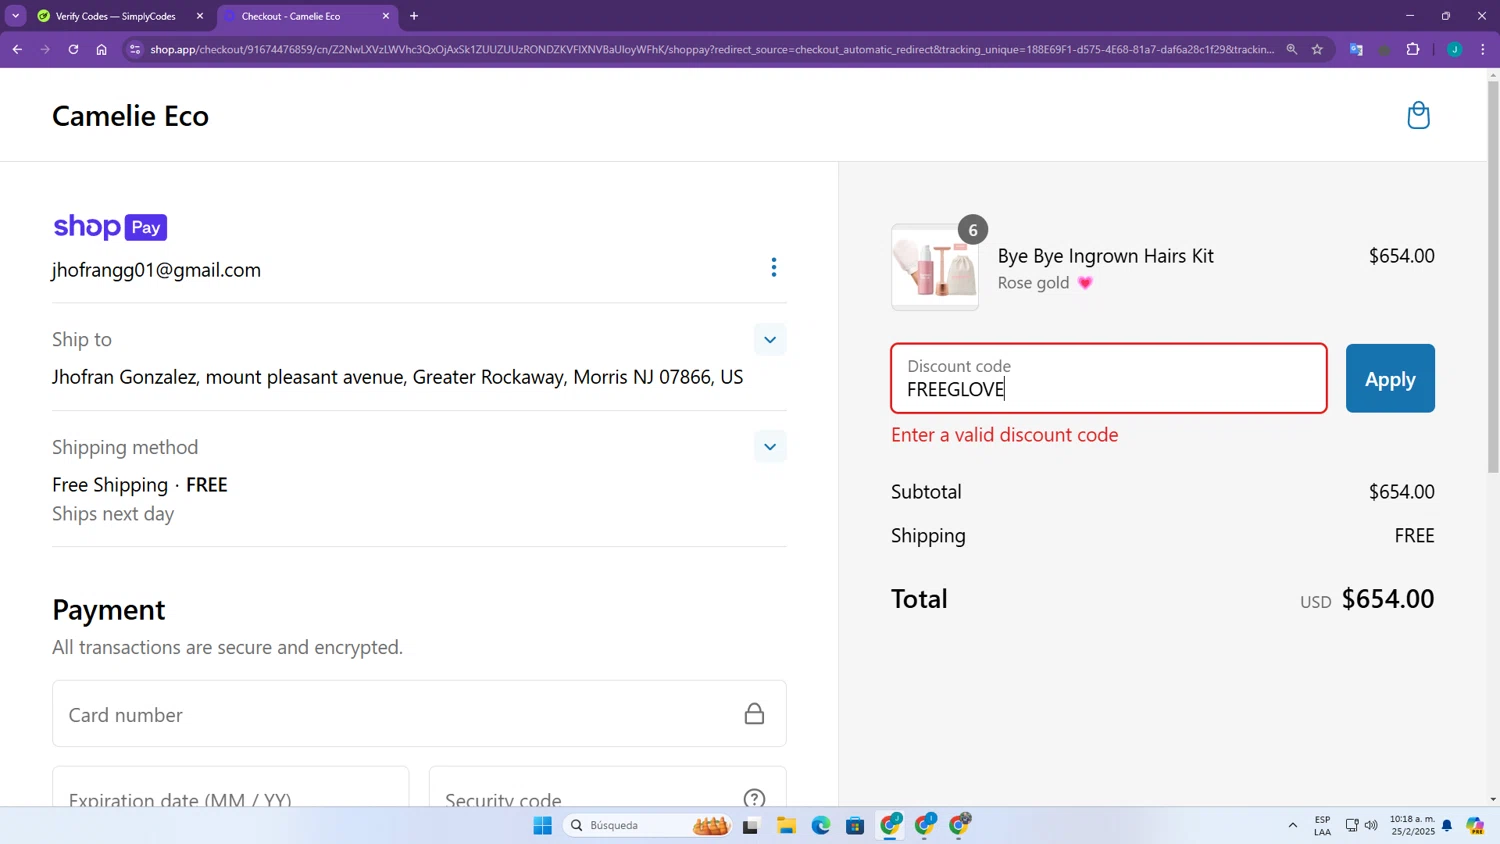Expand the Shipping method section
This screenshot has width=1500, height=844.
(769, 447)
